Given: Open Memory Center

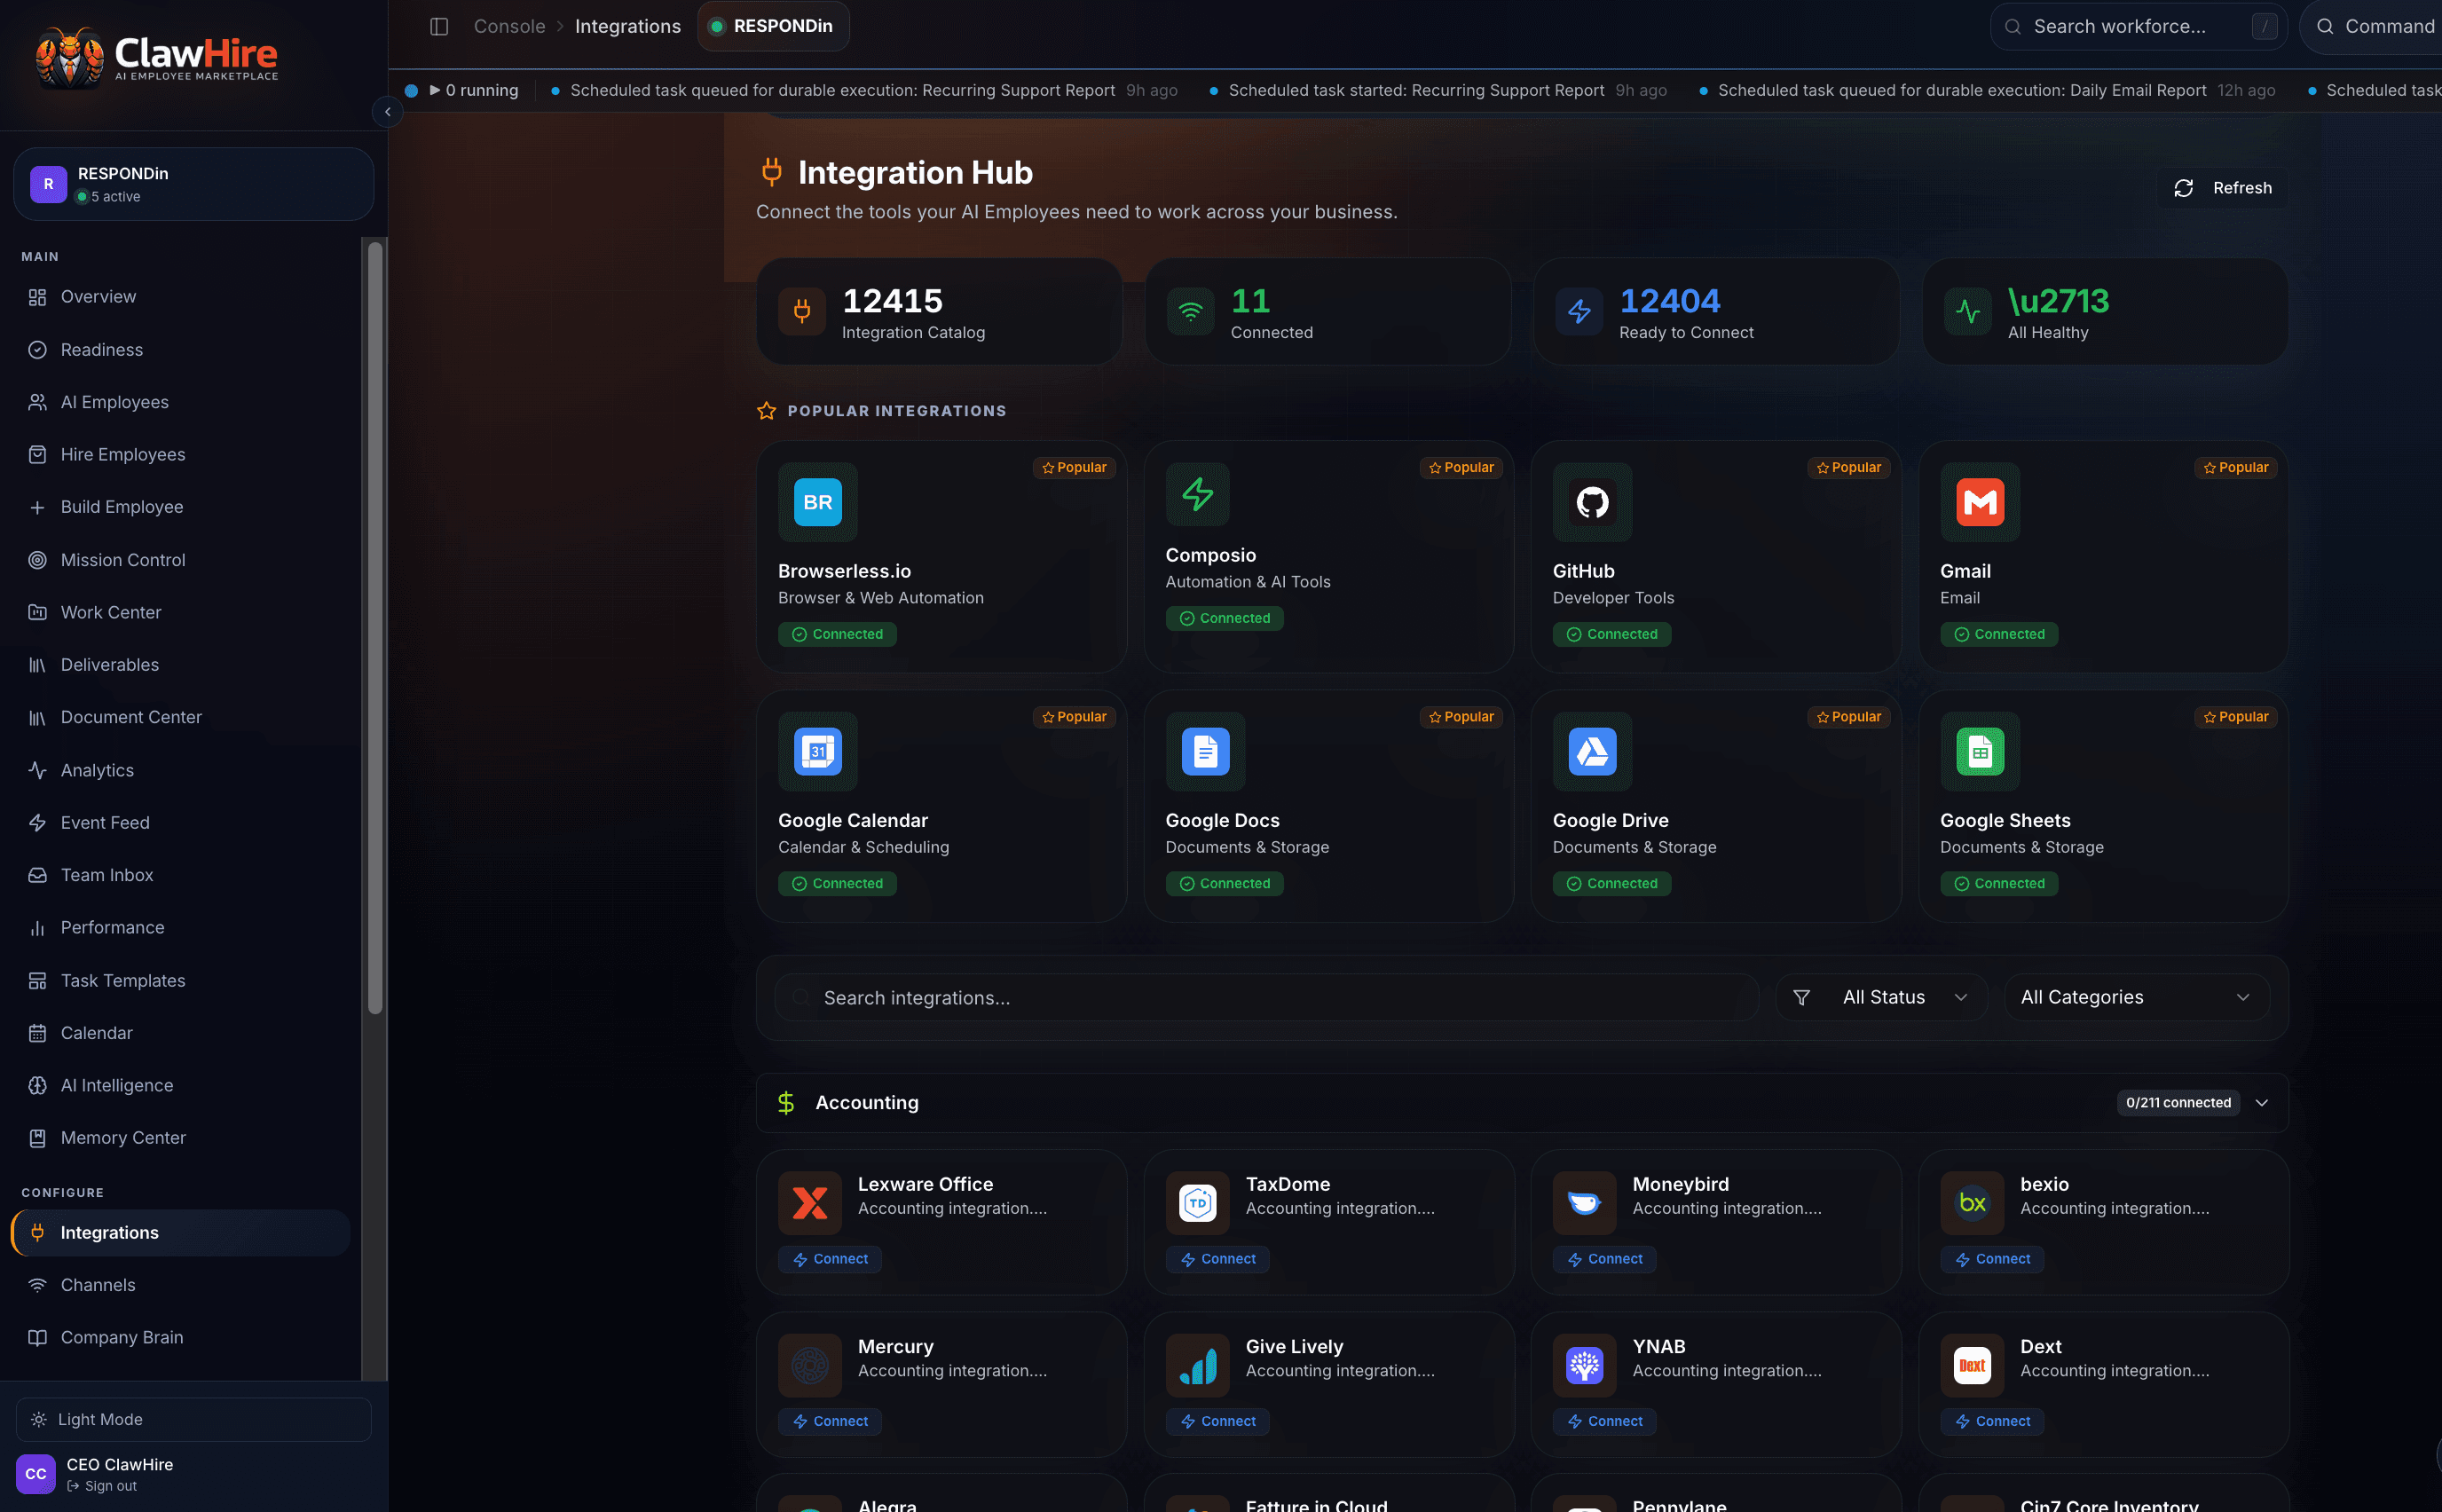Looking at the screenshot, I should [x=180, y=1138].
